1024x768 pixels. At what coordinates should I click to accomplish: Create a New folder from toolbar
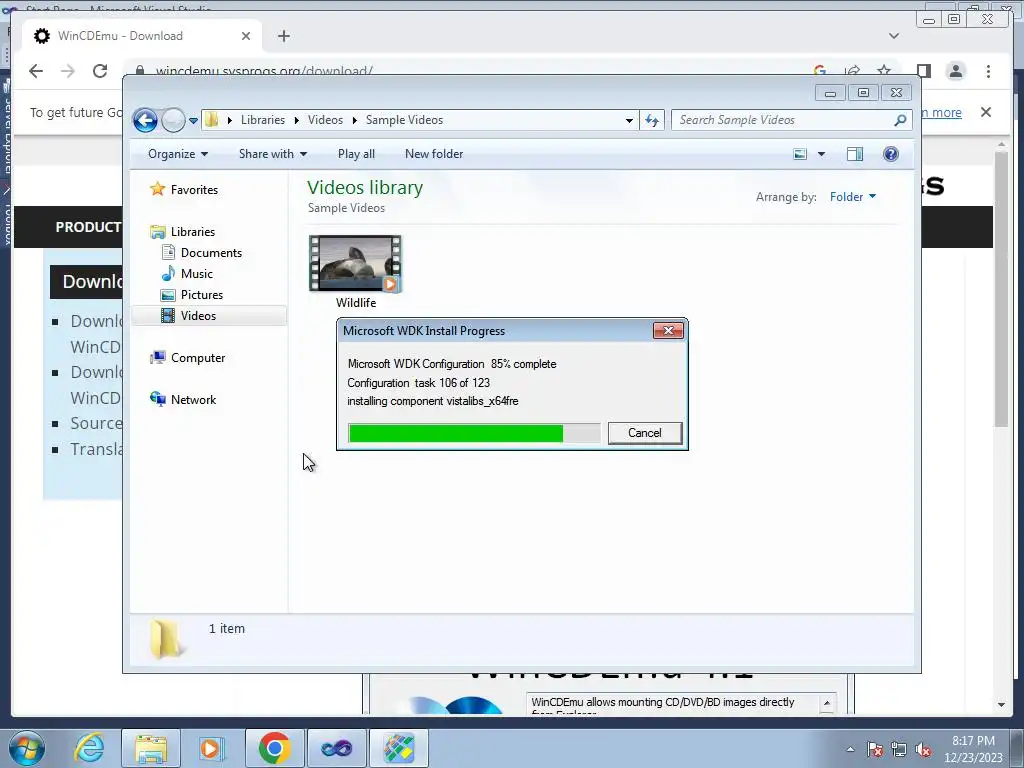(434, 154)
